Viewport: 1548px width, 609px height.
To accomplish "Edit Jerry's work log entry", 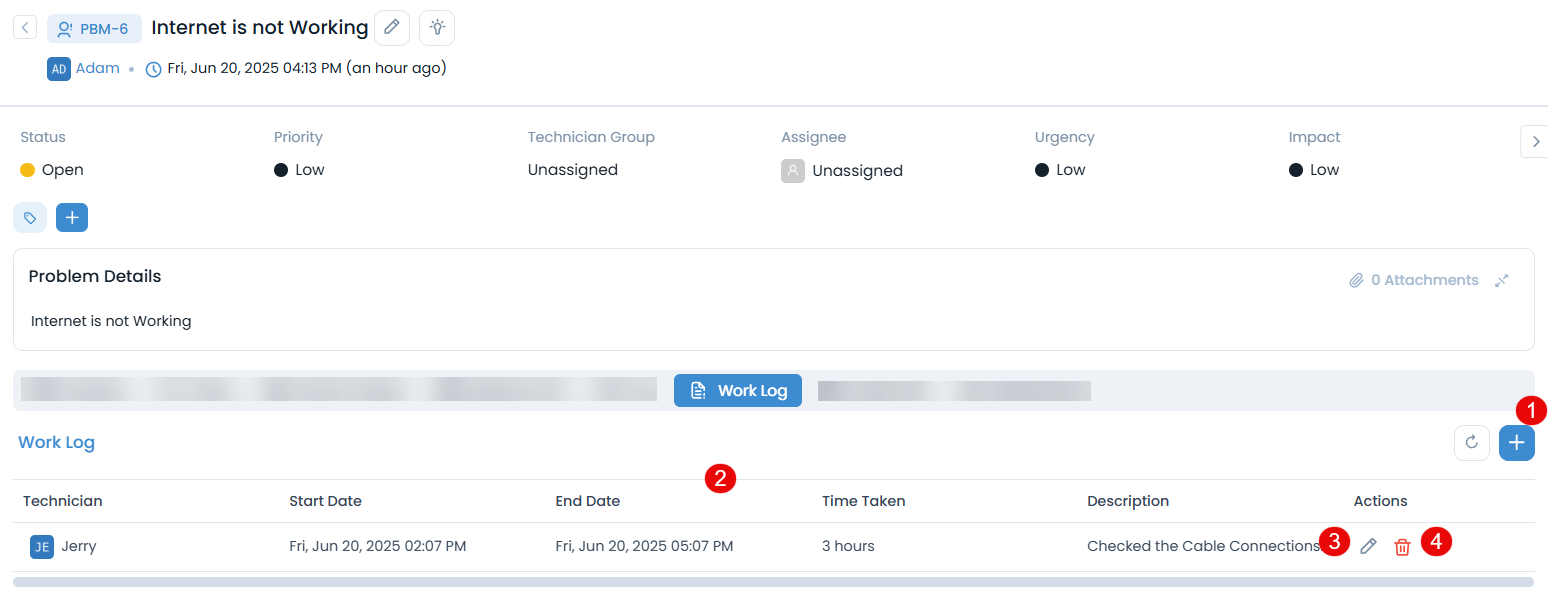I will [x=1368, y=546].
